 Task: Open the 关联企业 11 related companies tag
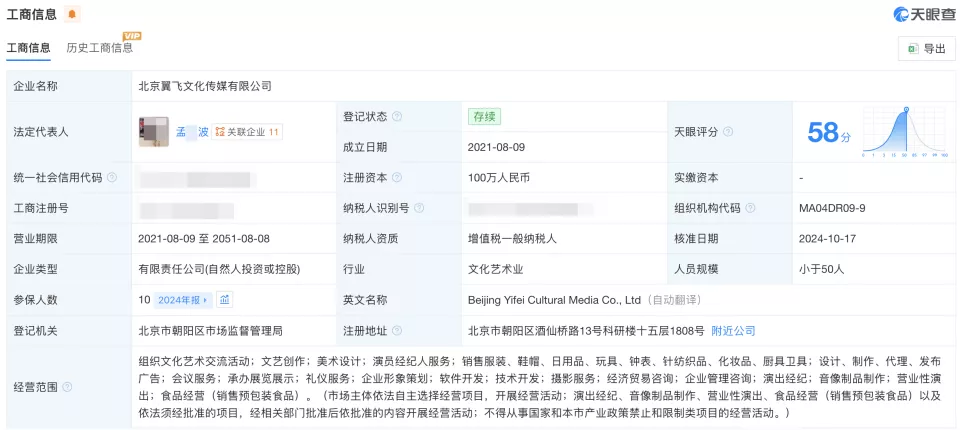pyautogui.click(x=247, y=132)
